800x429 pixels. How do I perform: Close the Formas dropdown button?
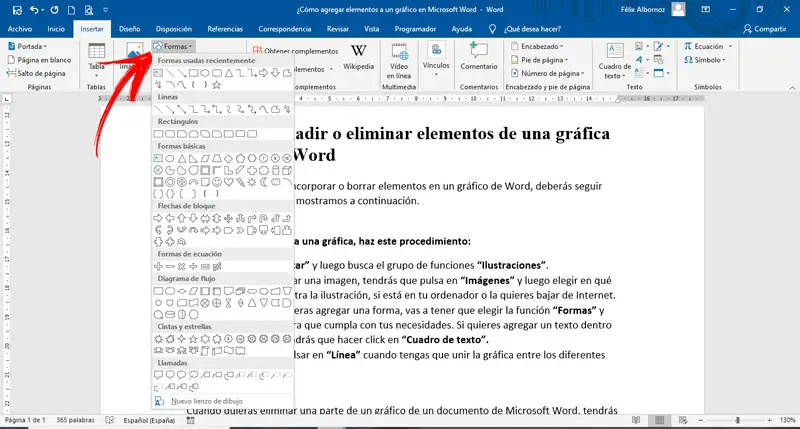(x=172, y=46)
